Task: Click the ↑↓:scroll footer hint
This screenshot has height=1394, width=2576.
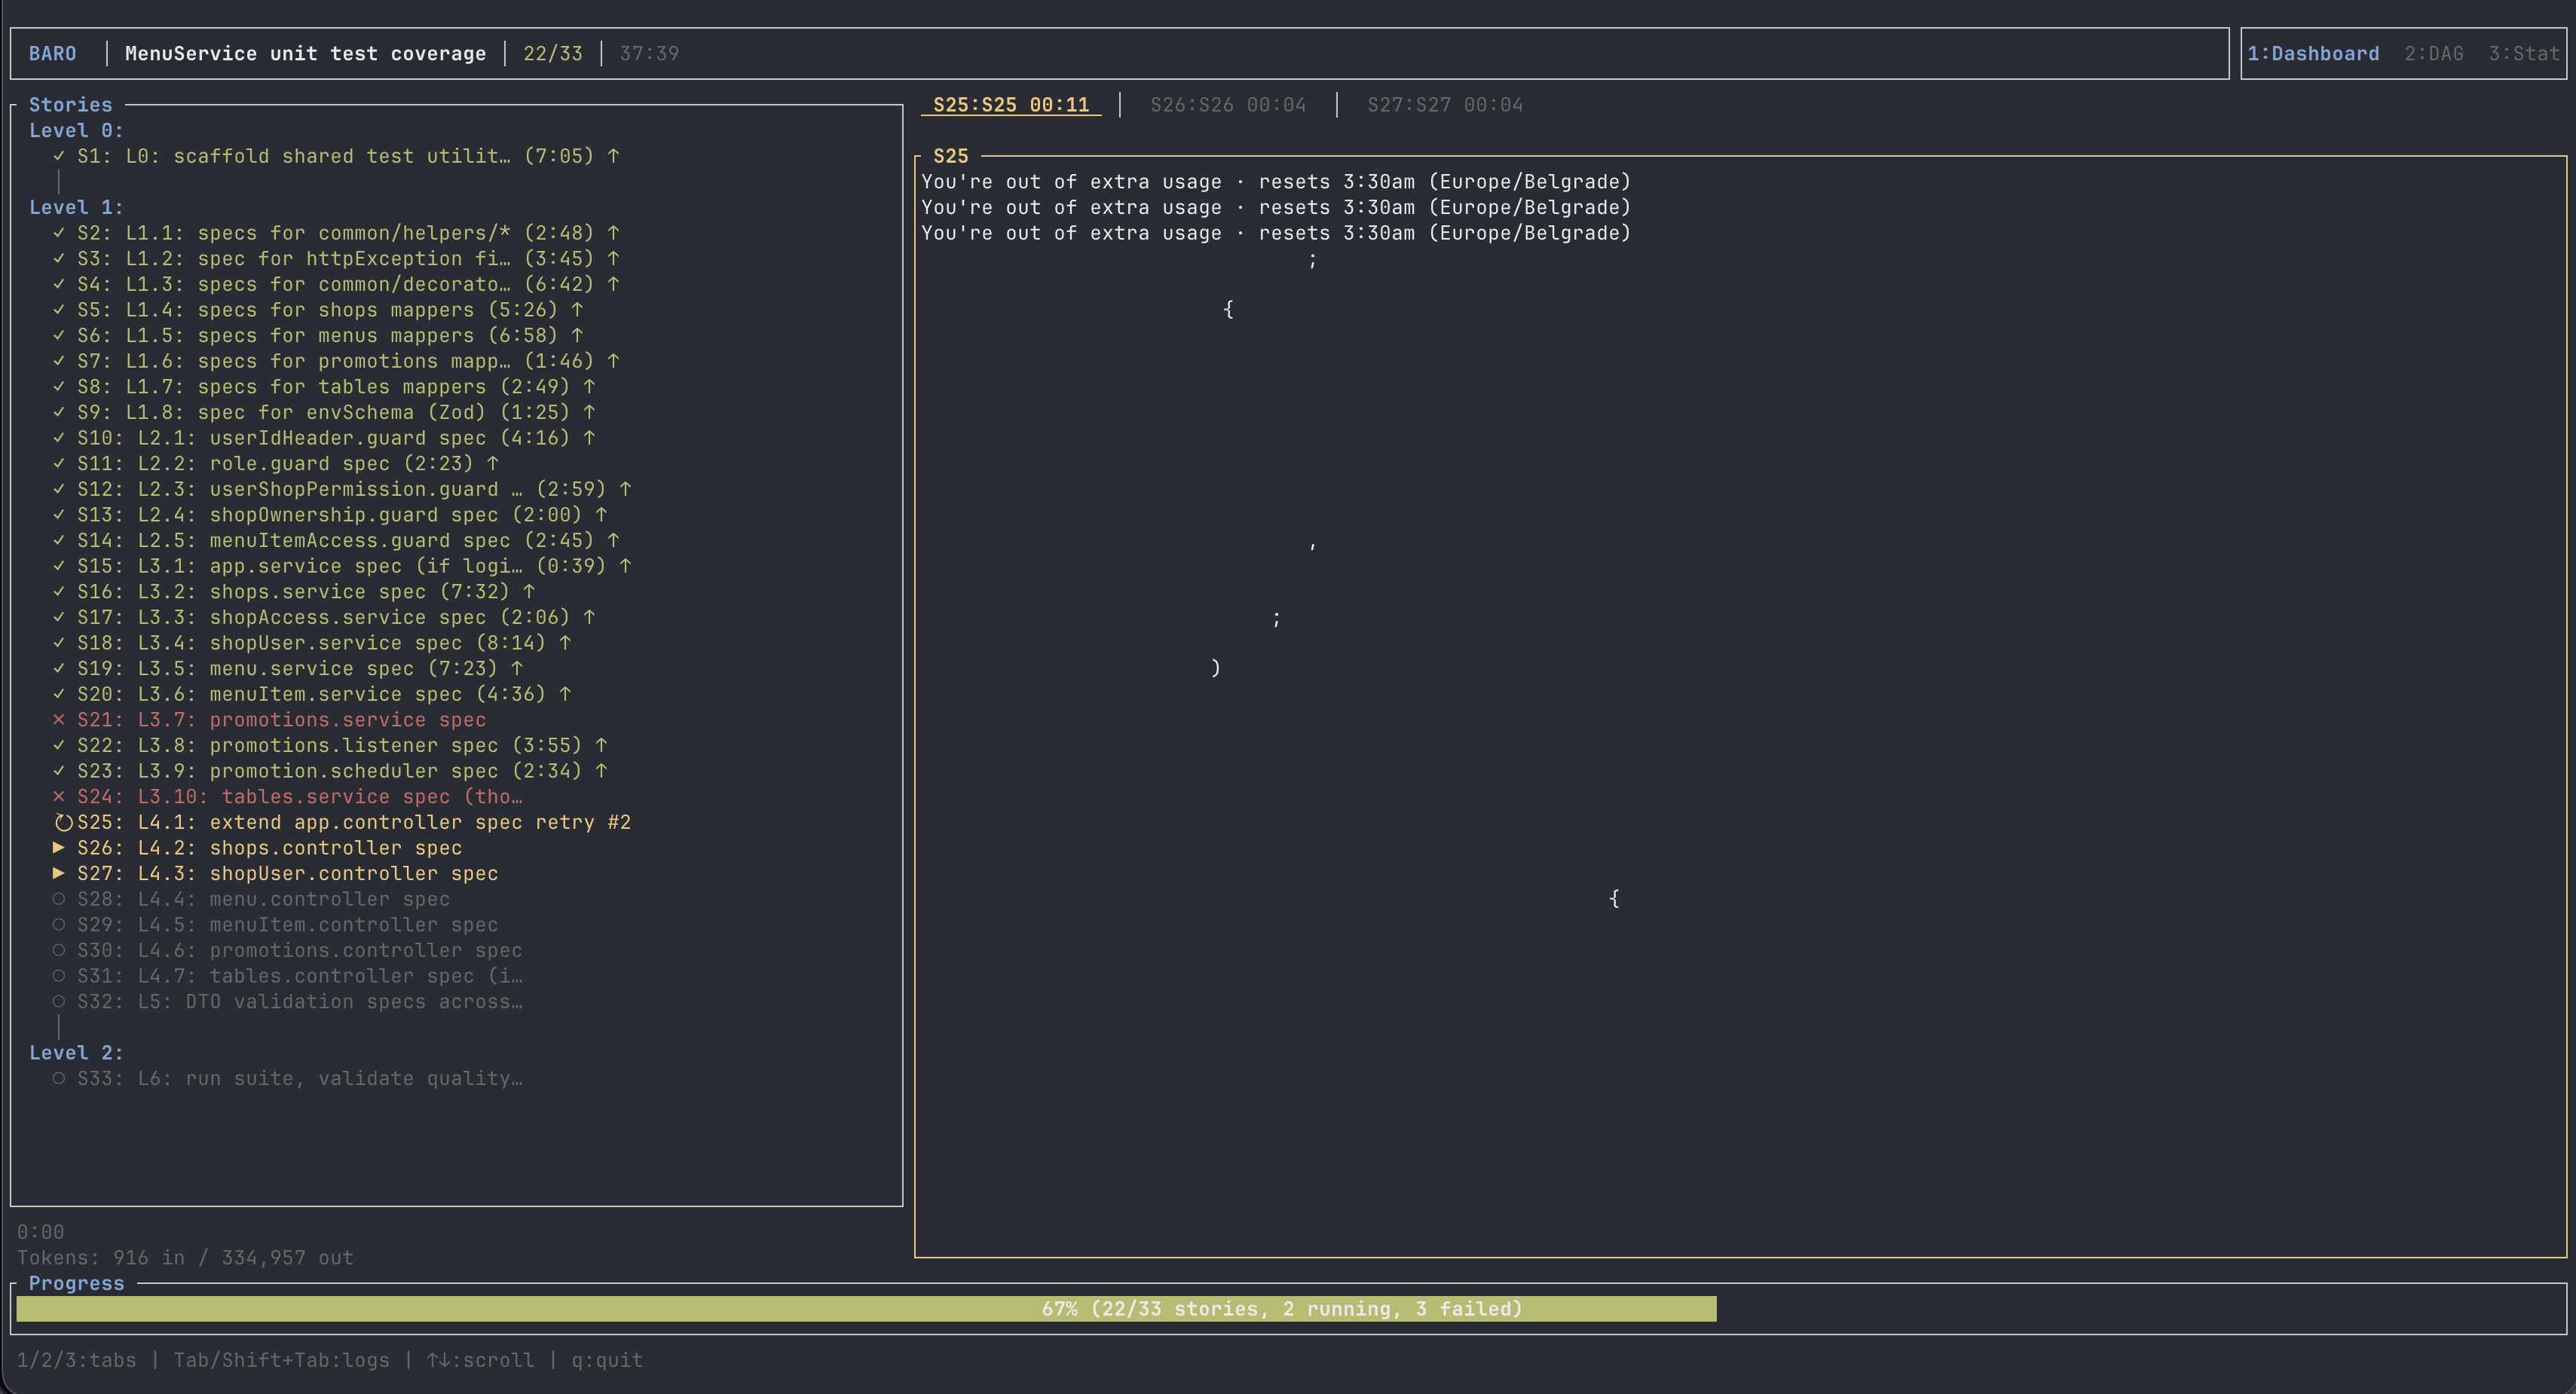Action: [x=480, y=1361]
